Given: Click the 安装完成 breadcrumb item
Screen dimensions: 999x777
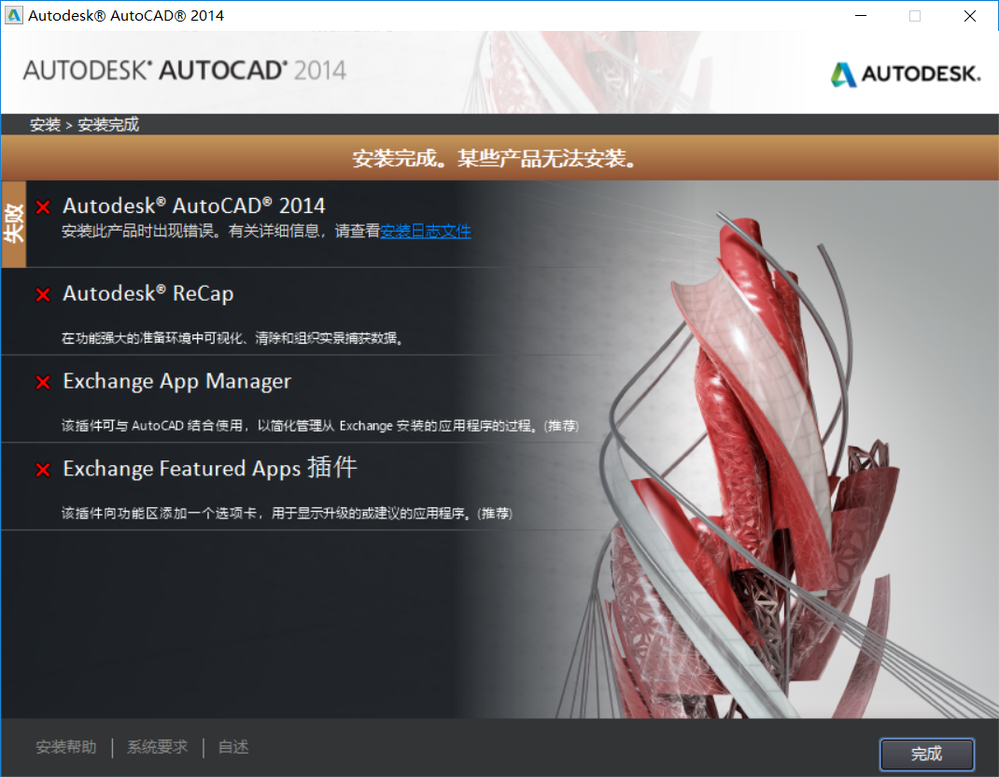Looking at the screenshot, I should 108,125.
